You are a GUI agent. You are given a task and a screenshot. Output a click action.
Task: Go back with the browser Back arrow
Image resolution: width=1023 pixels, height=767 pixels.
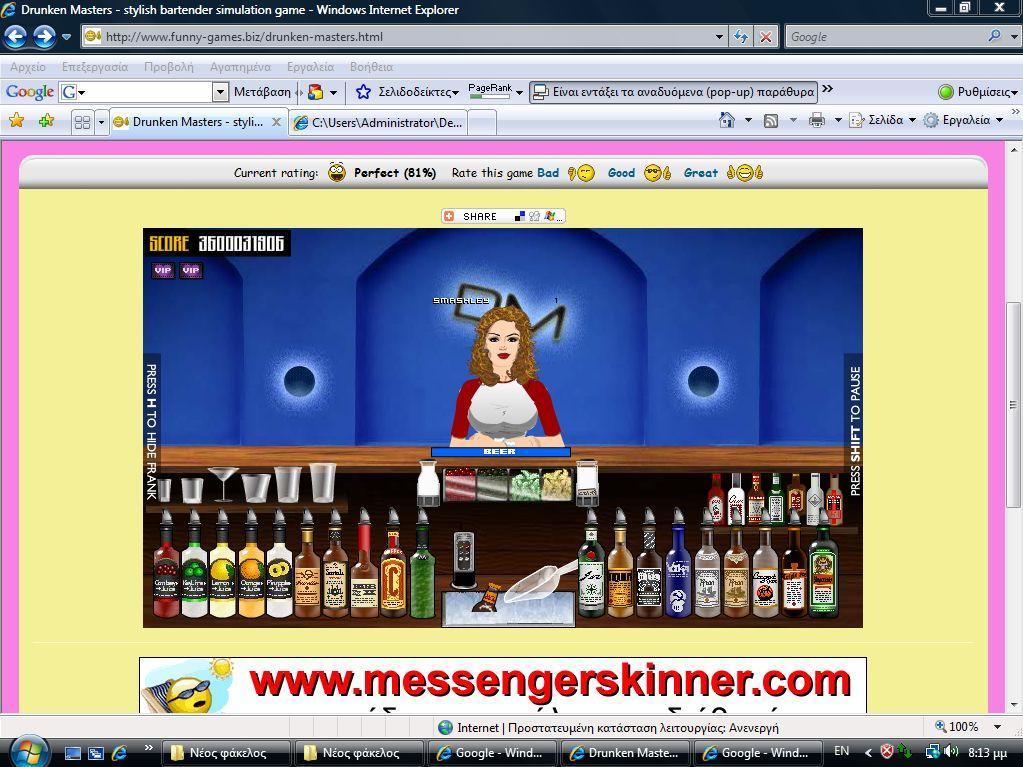tap(16, 37)
